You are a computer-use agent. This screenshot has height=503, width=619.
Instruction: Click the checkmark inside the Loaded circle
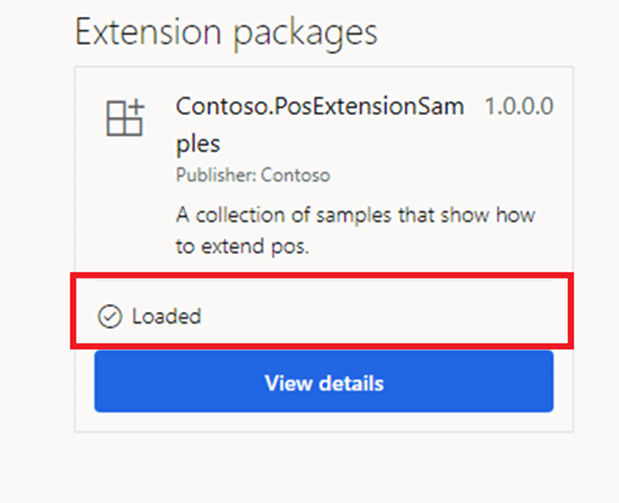(x=110, y=316)
